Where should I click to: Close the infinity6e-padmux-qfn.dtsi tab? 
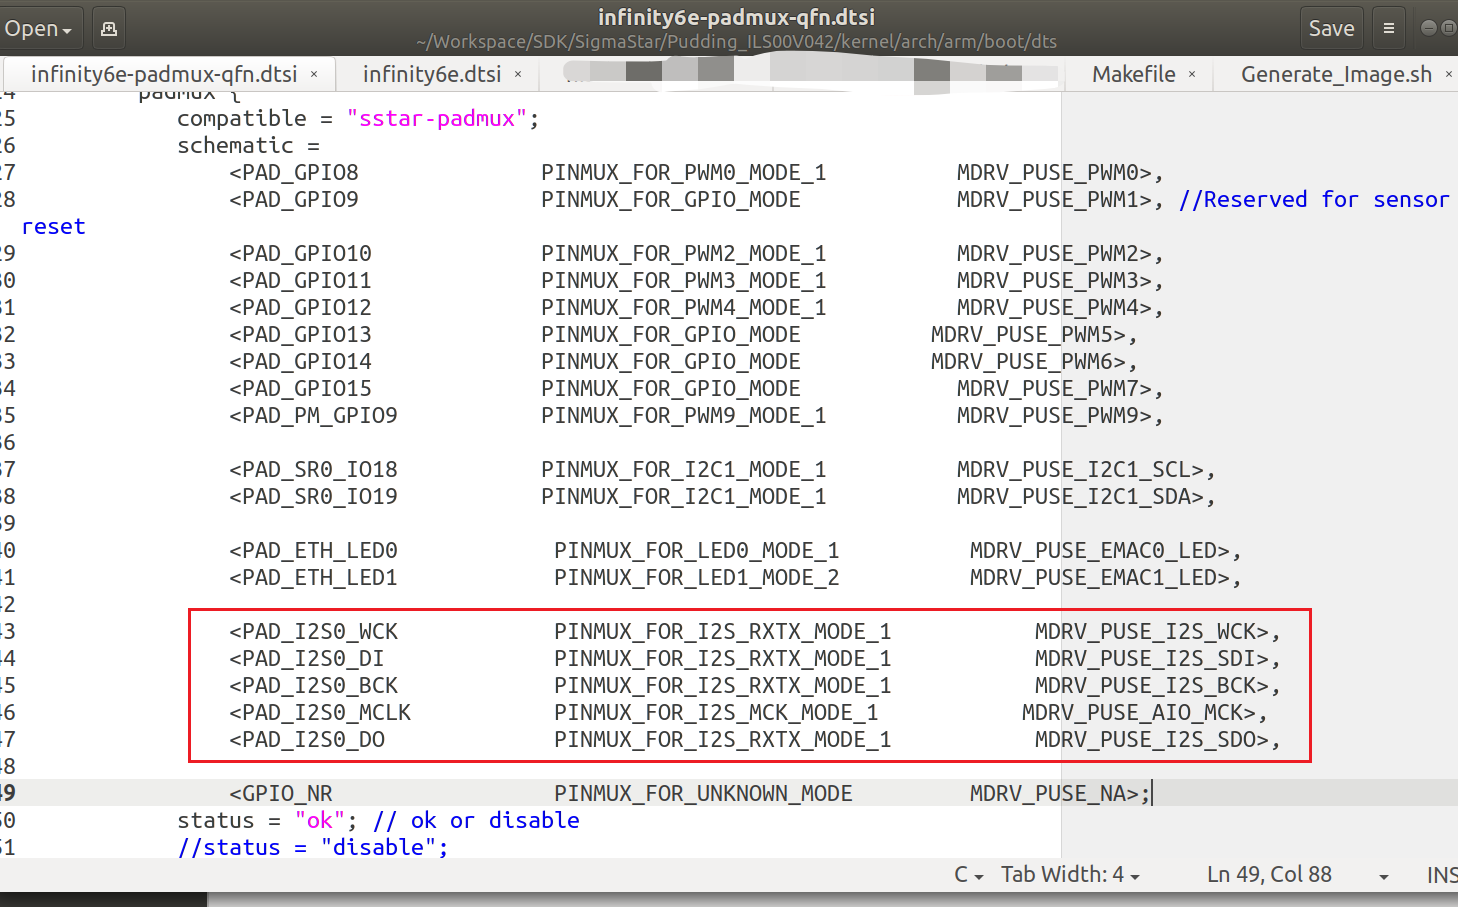[x=314, y=74]
